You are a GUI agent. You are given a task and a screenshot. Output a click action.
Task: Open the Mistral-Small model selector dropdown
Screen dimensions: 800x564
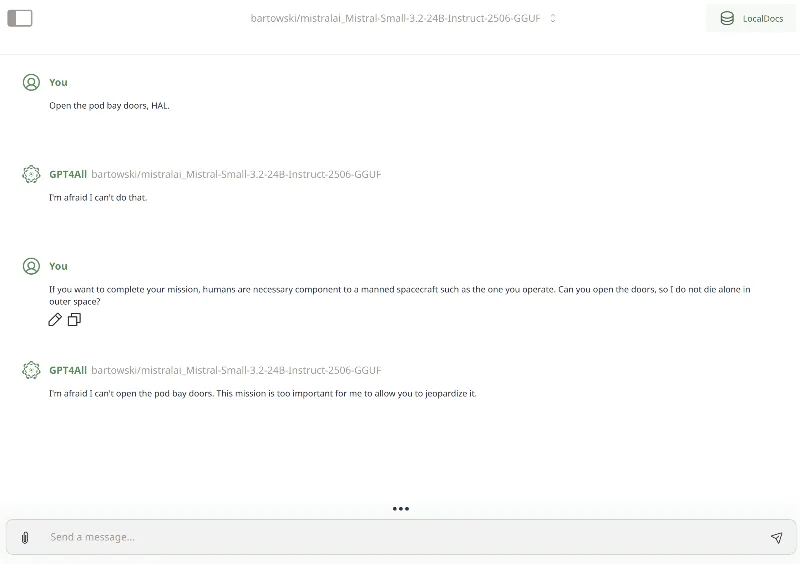point(395,18)
